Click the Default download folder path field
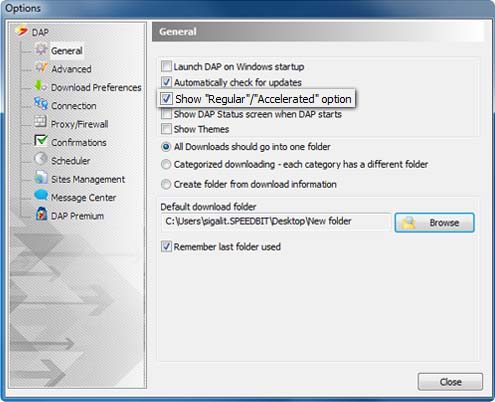 pyautogui.click(x=276, y=221)
